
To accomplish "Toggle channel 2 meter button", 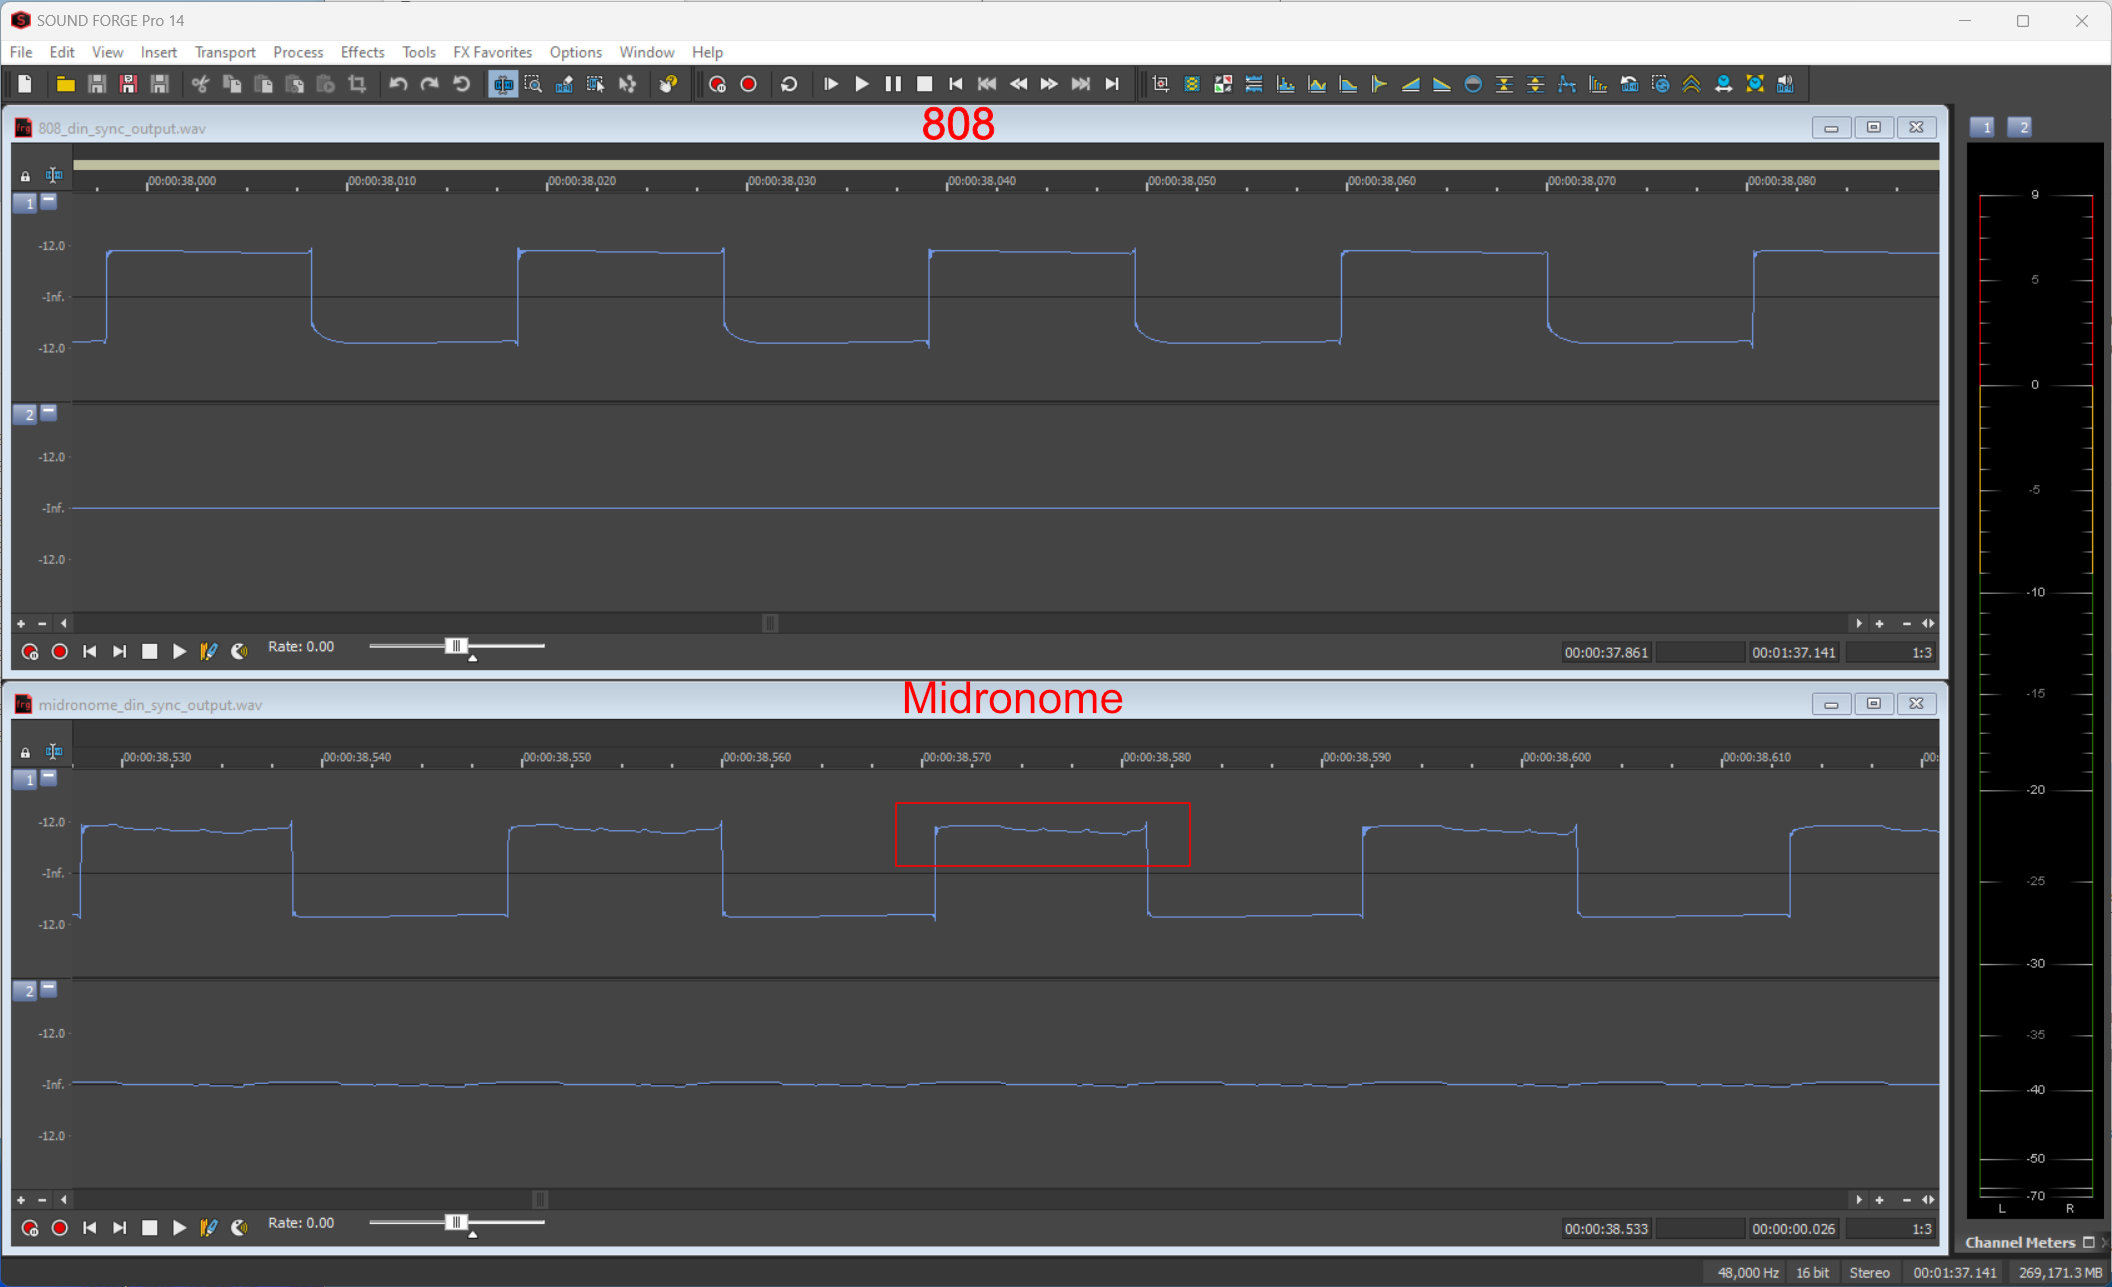I will click(x=2021, y=127).
